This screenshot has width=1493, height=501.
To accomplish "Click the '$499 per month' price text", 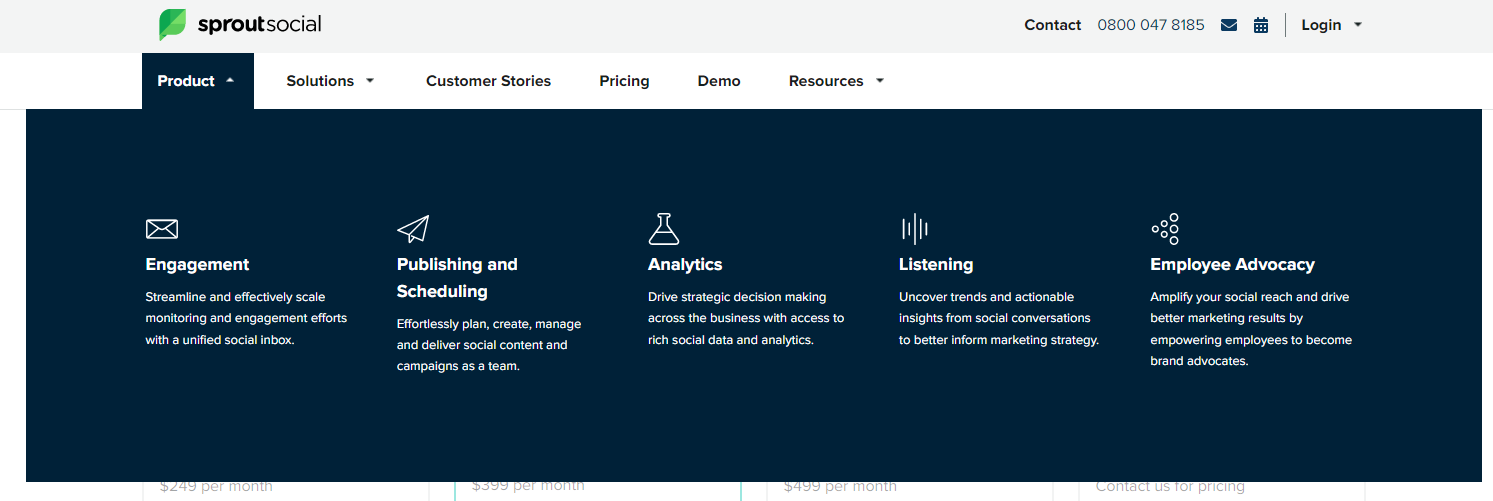I will (x=840, y=486).
